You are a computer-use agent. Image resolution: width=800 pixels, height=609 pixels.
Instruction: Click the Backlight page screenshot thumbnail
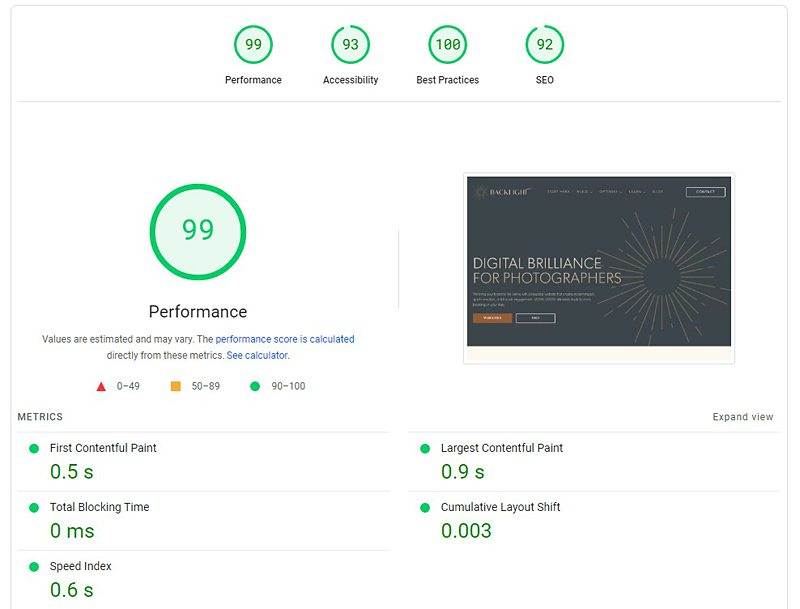click(598, 268)
